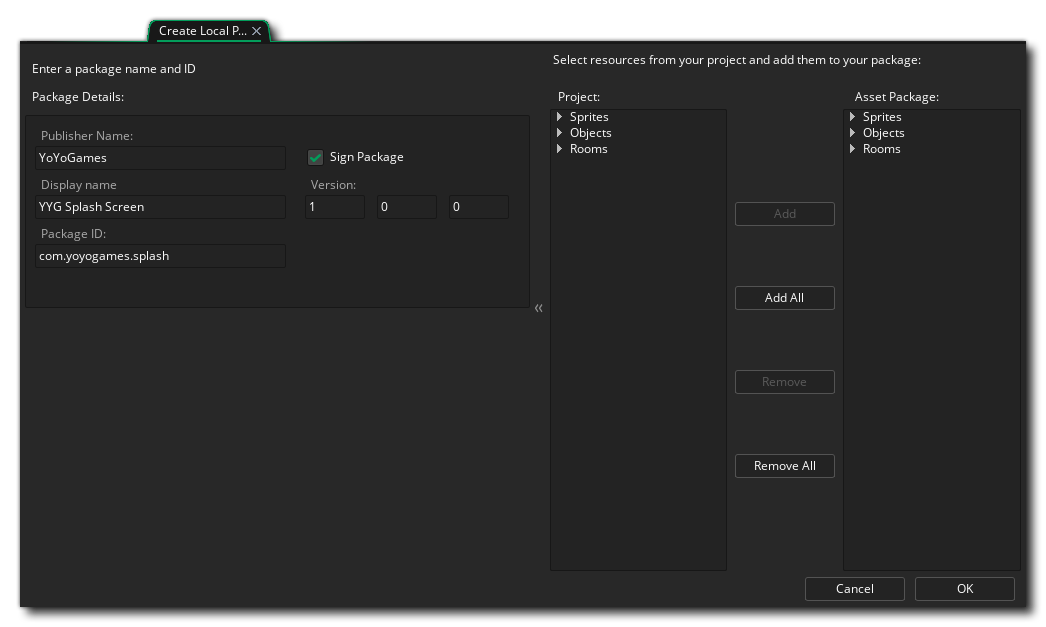The width and height of the screenshot is (1046, 627).
Task: Click the Remove button
Action: (784, 381)
